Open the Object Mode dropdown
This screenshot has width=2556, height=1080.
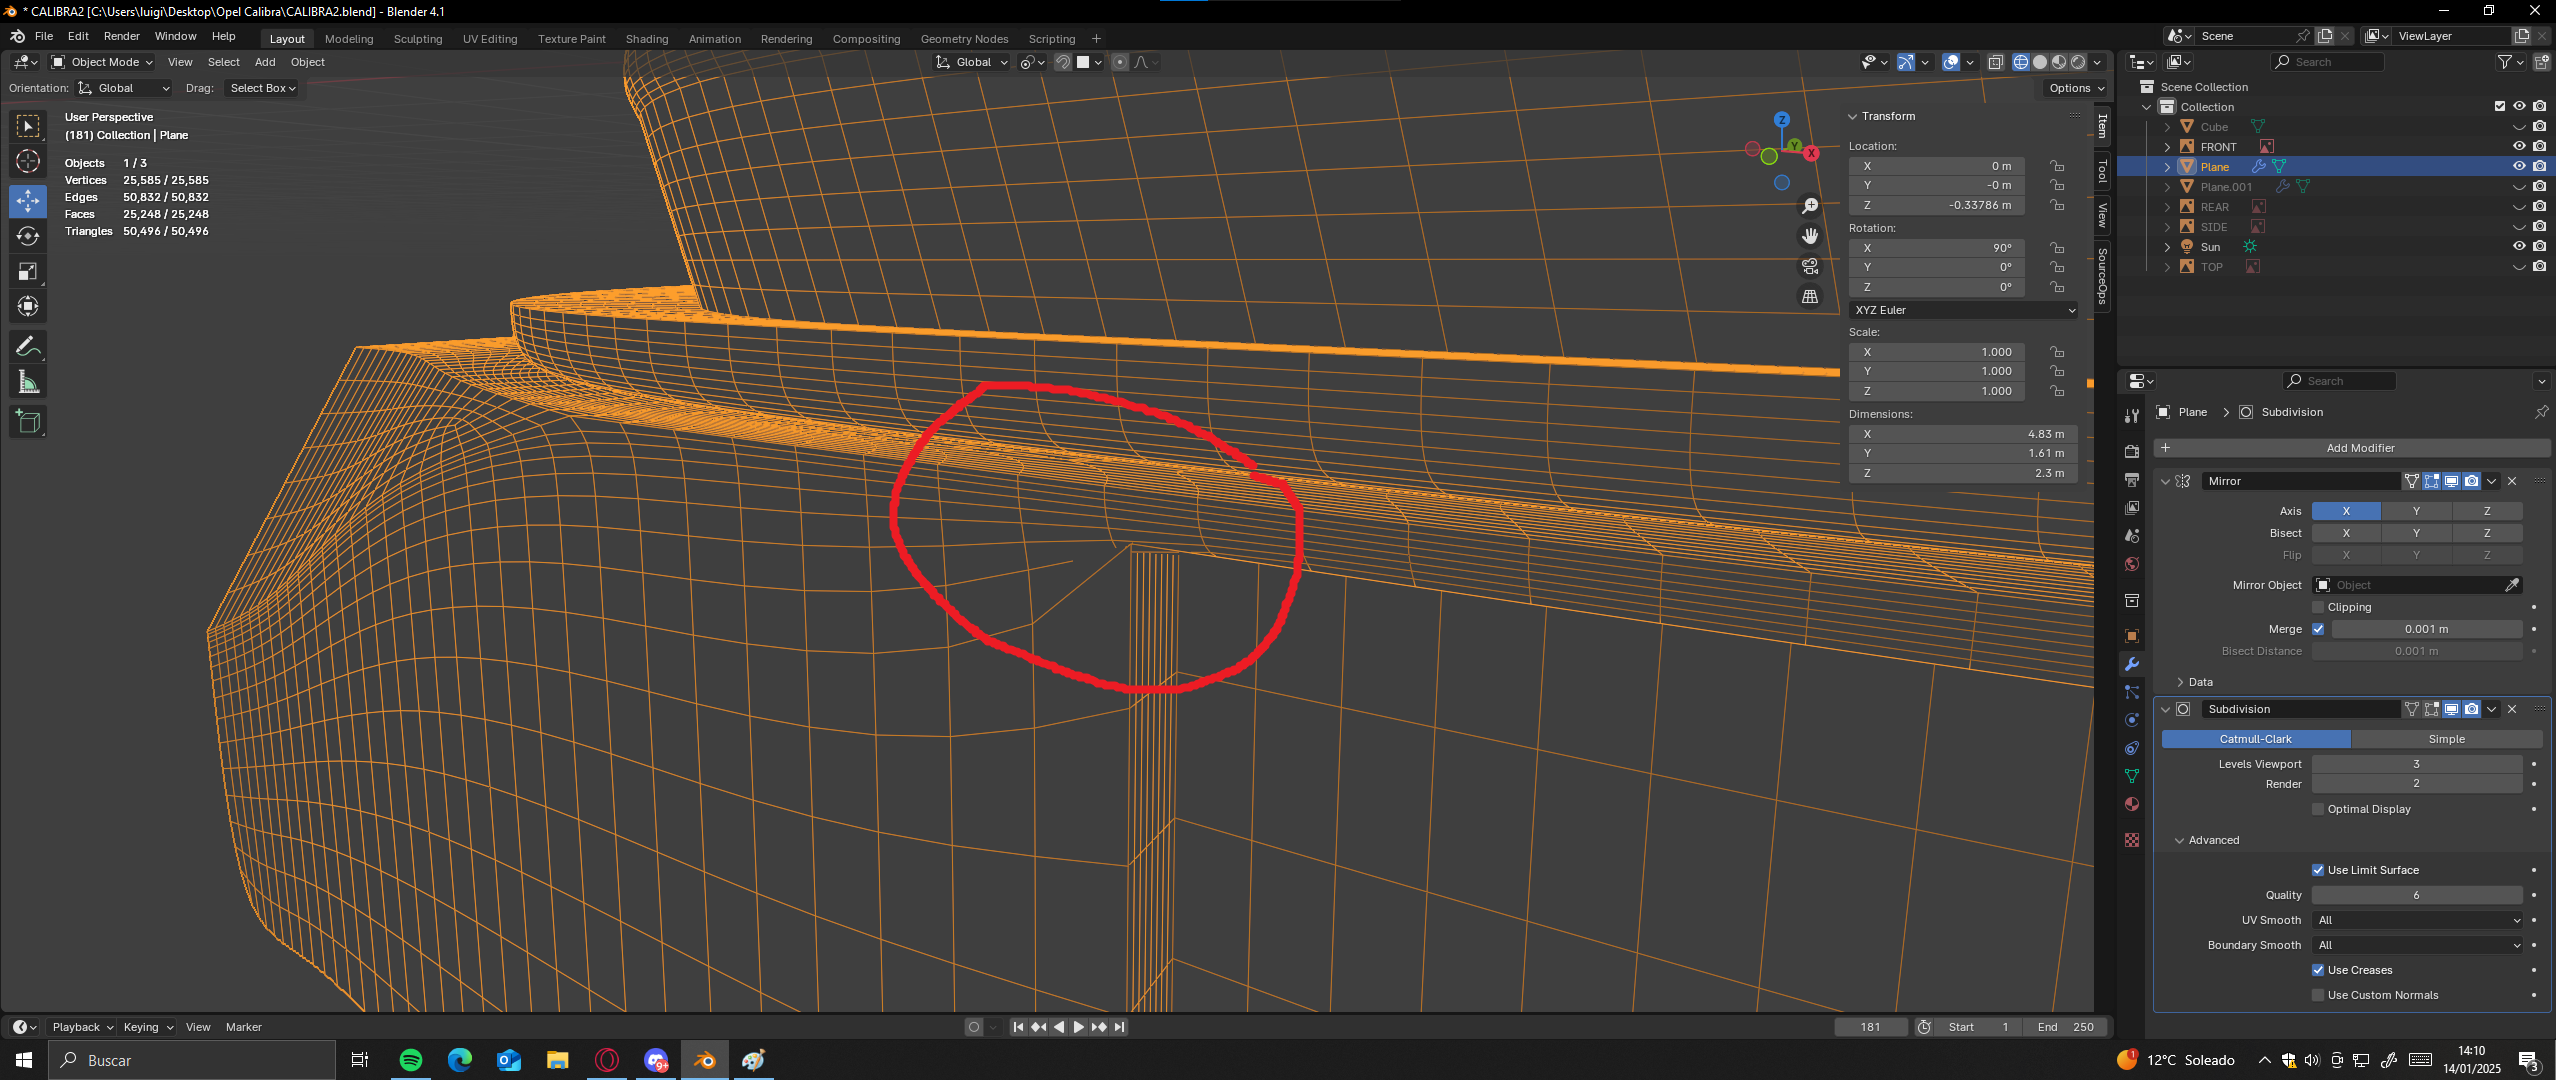pyautogui.click(x=102, y=62)
